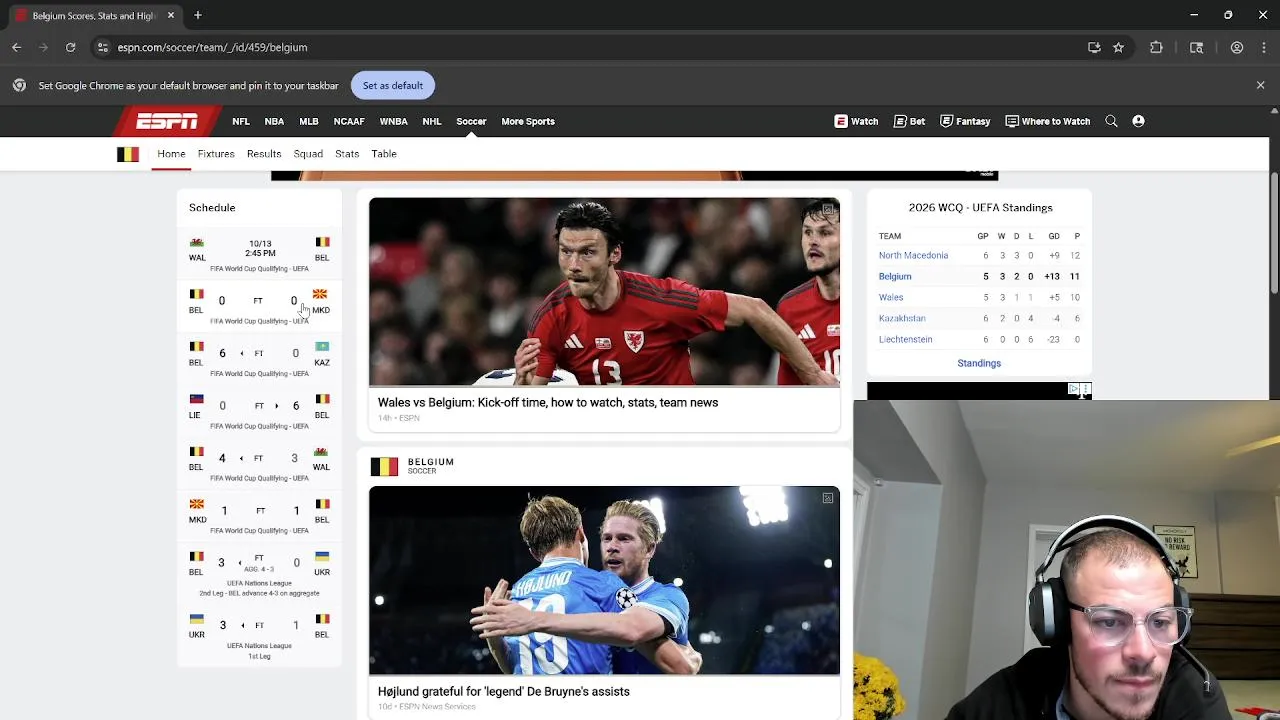1280x720 pixels.
Task: Open the NFL menu
Action: (x=241, y=121)
